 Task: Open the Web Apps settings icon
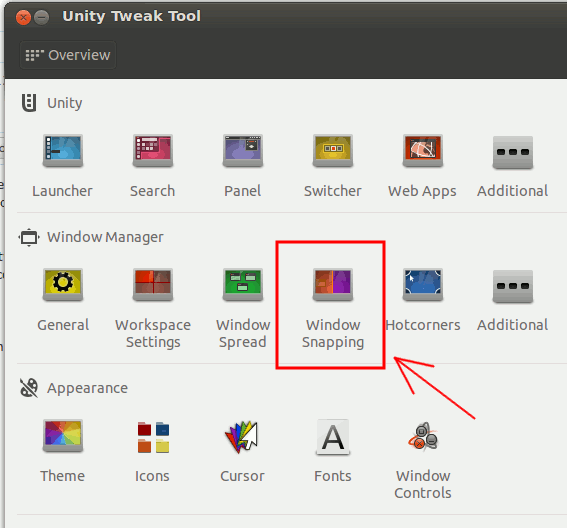[x=423, y=151]
